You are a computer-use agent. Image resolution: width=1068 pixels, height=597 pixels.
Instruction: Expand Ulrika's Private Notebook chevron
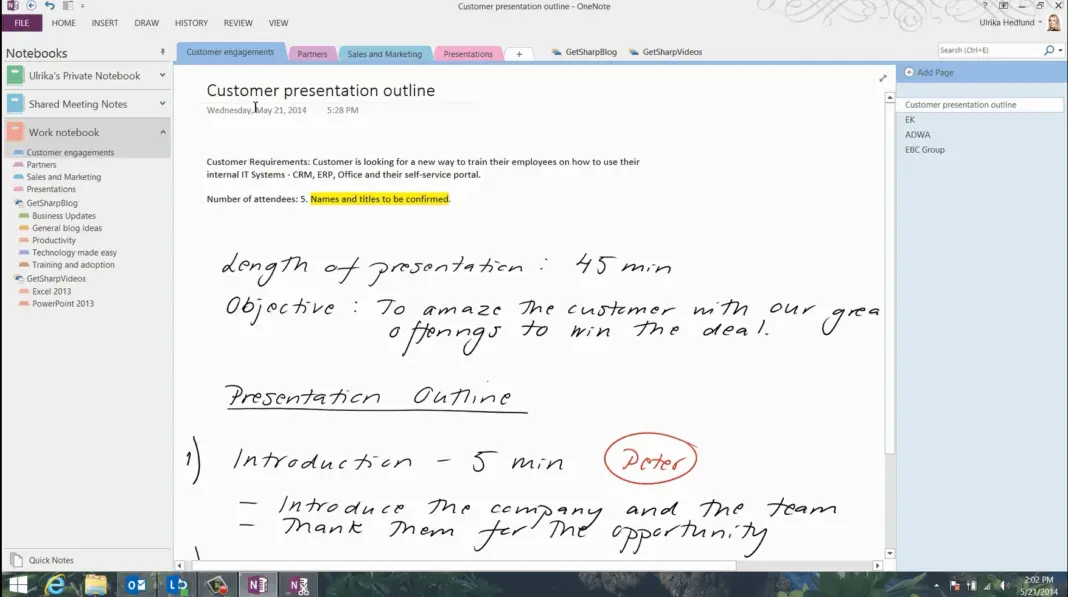coord(162,76)
